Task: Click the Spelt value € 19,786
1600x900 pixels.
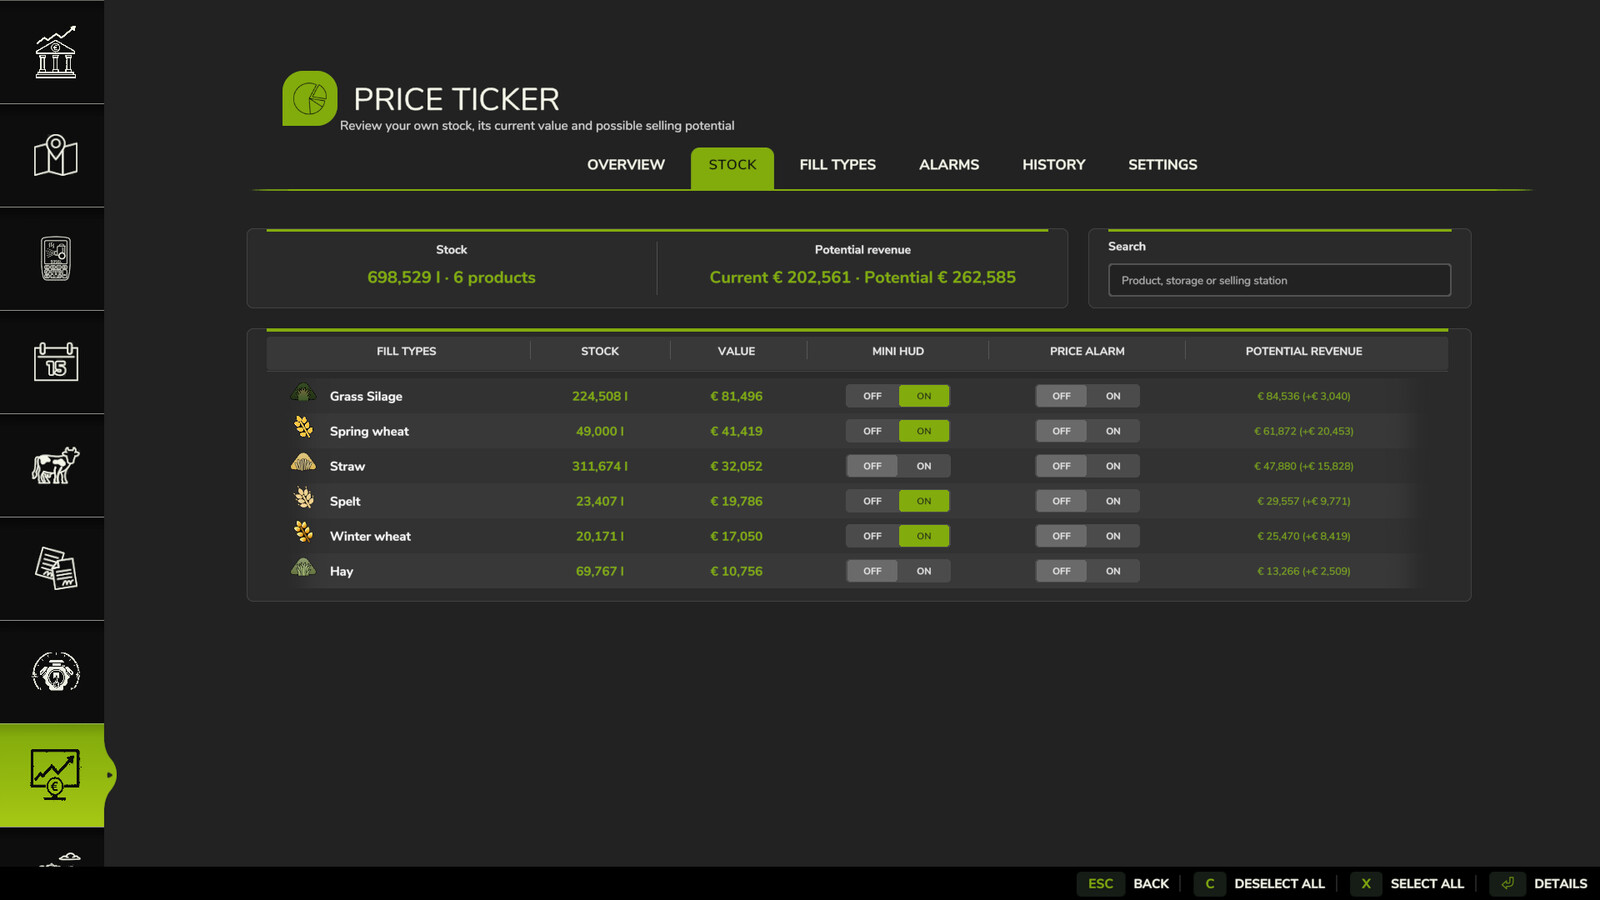Action: (x=736, y=501)
